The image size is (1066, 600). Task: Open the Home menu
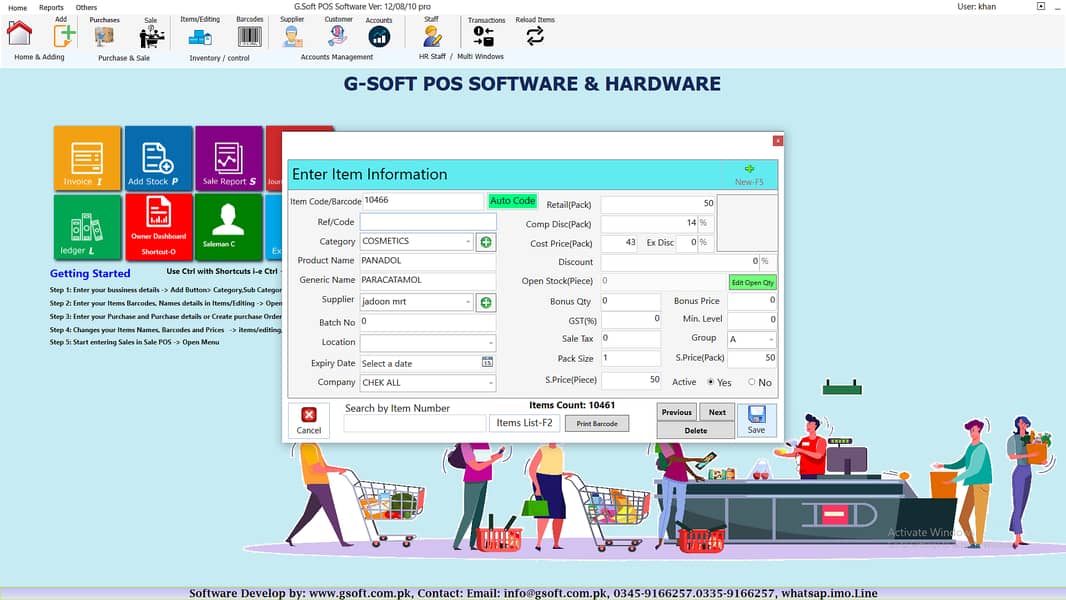point(18,7)
